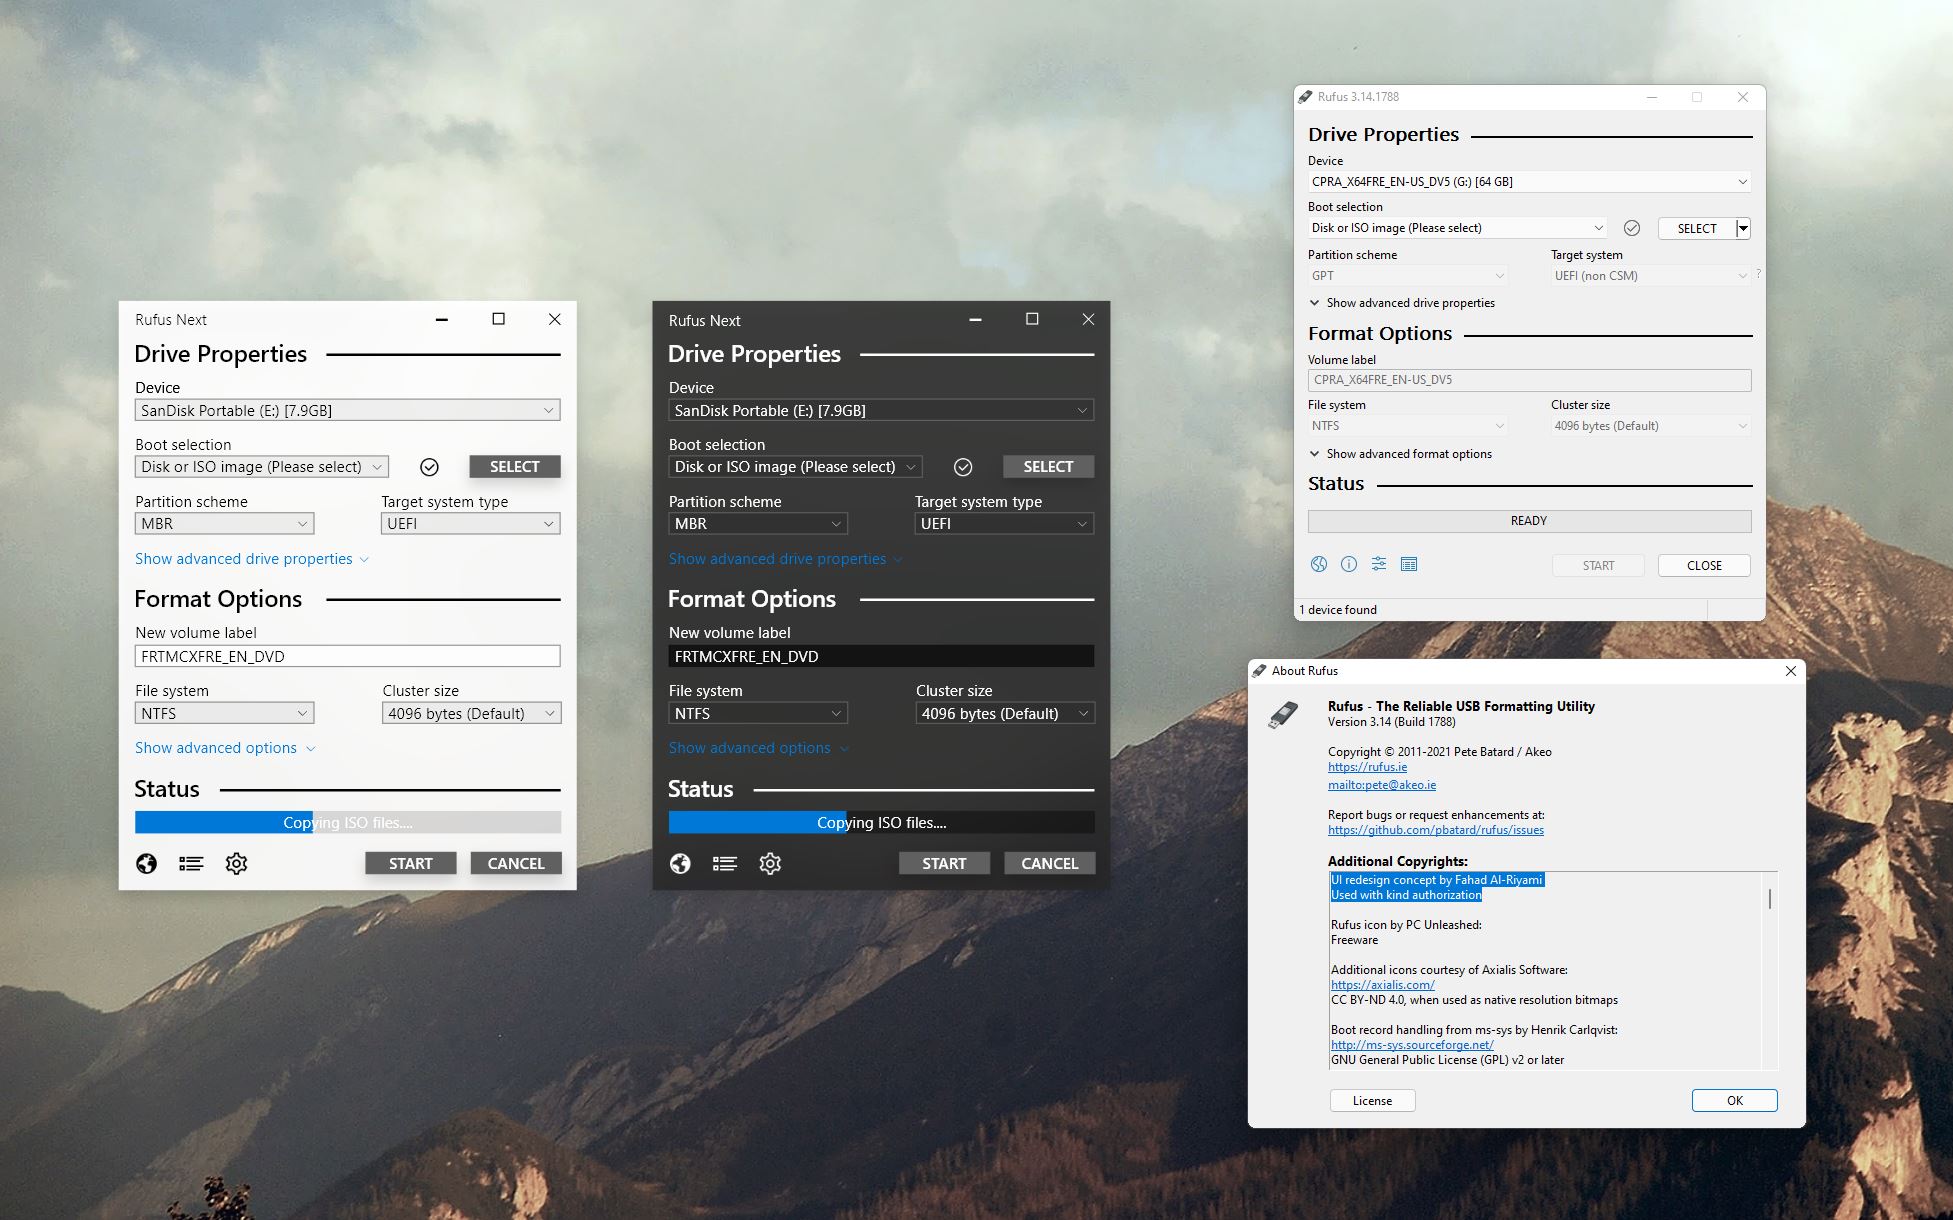The width and height of the screenshot is (1953, 1220).
Task: Click the globe/language icon in Rufus Next
Action: (145, 863)
